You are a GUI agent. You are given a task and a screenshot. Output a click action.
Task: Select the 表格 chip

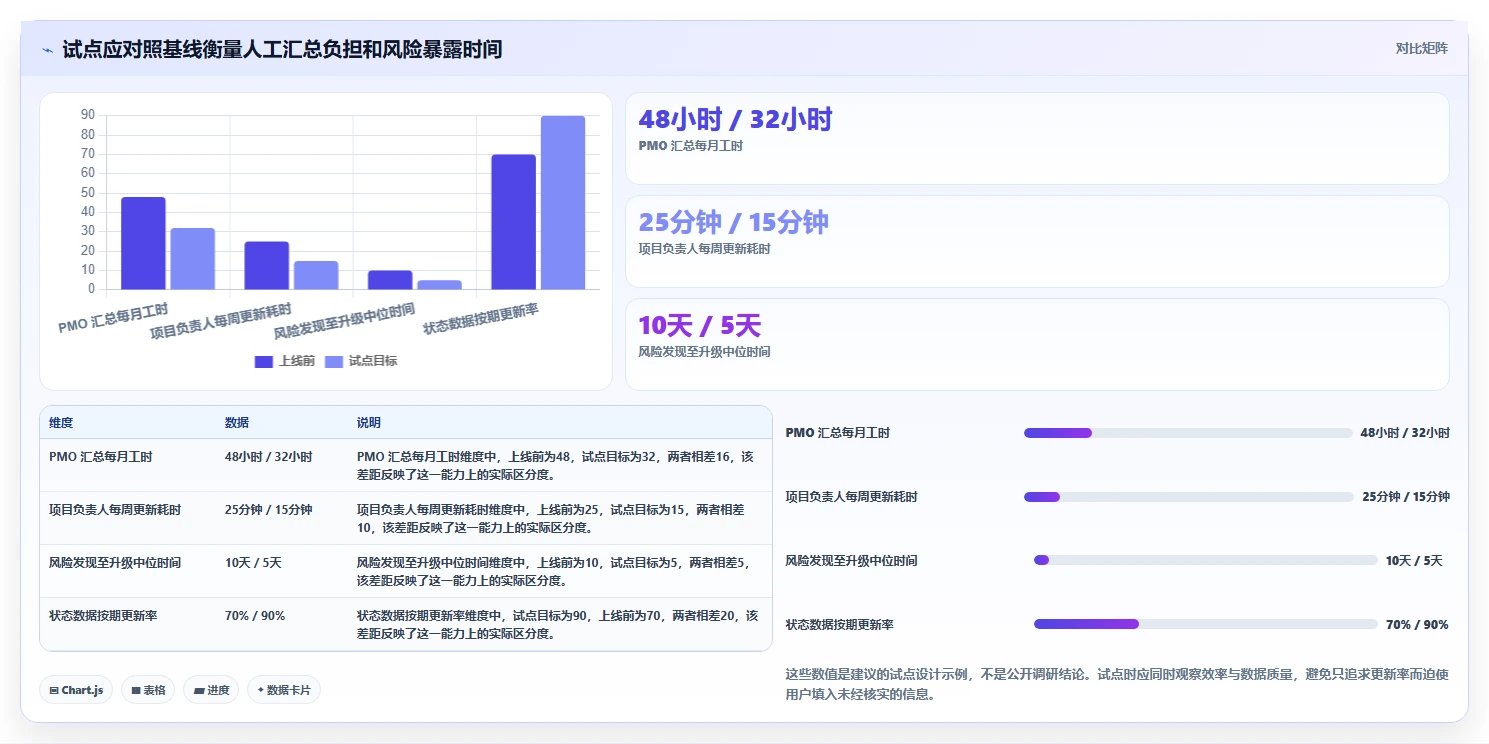[x=148, y=690]
